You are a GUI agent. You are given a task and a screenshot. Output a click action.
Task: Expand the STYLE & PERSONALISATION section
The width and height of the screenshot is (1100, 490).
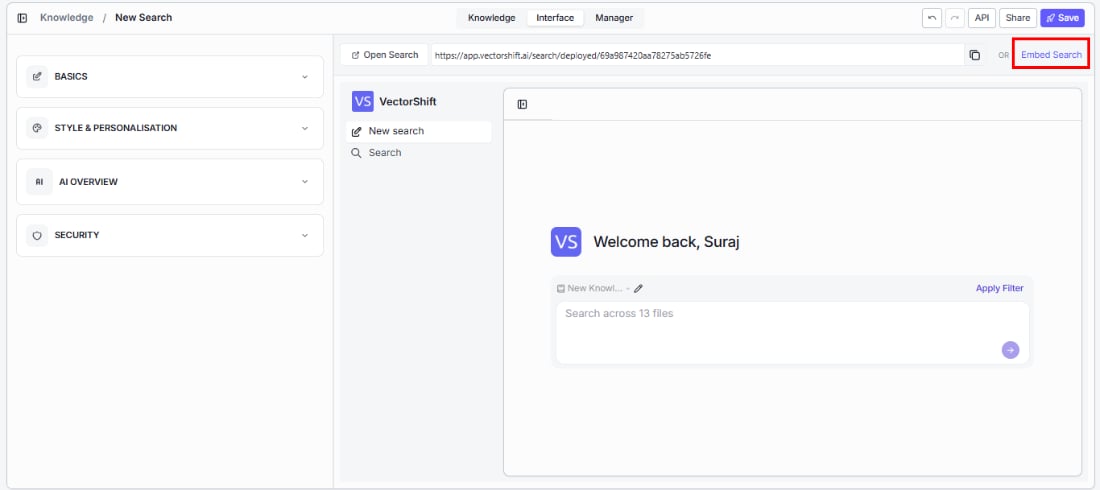tap(170, 128)
